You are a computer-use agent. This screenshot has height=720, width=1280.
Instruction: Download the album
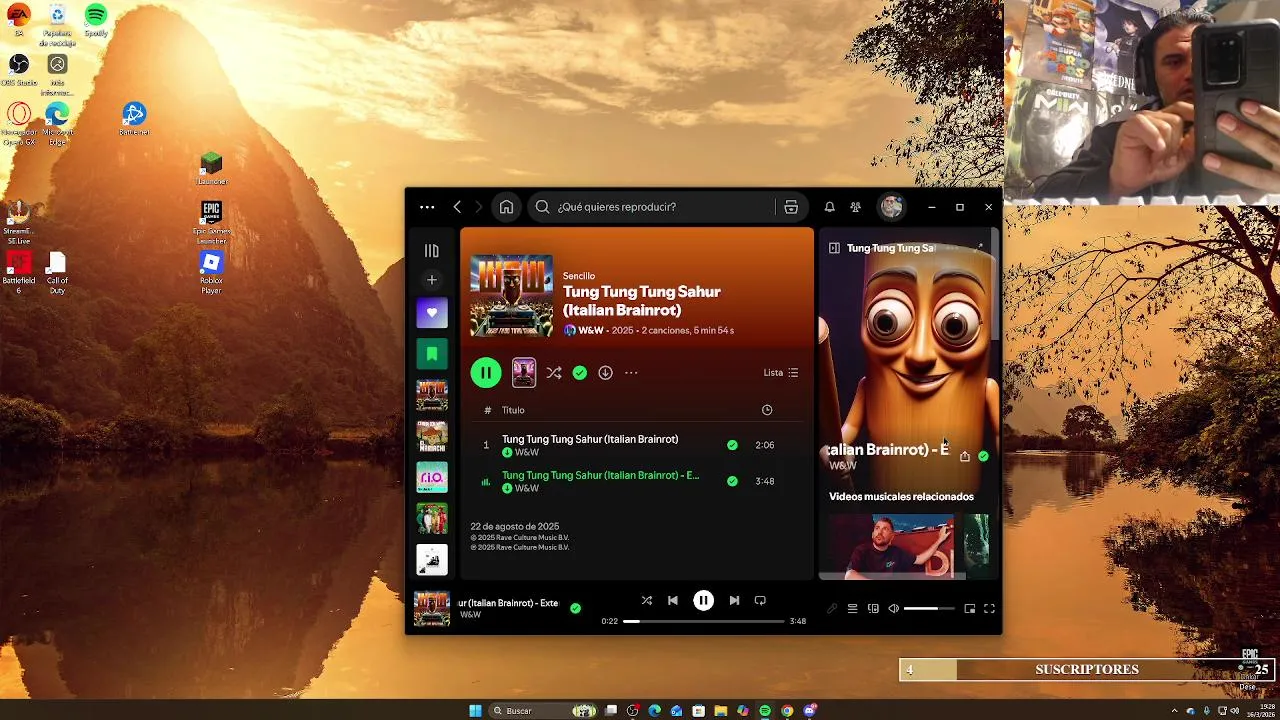click(x=605, y=373)
